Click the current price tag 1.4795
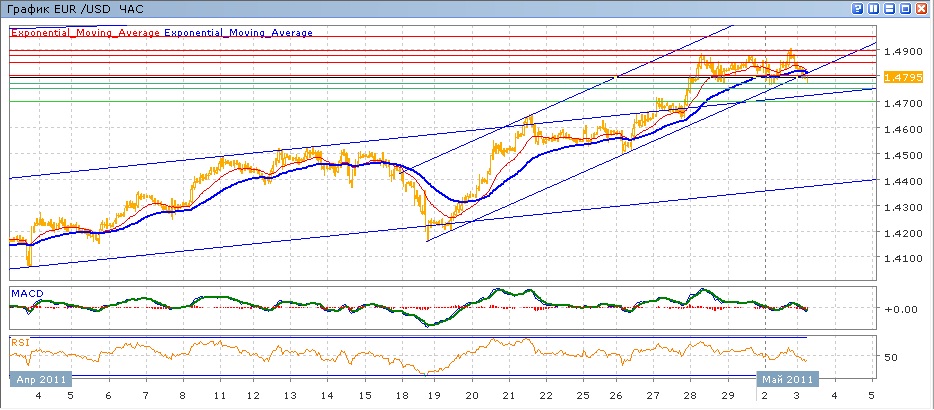The width and height of the screenshot is (934, 410). (x=904, y=77)
